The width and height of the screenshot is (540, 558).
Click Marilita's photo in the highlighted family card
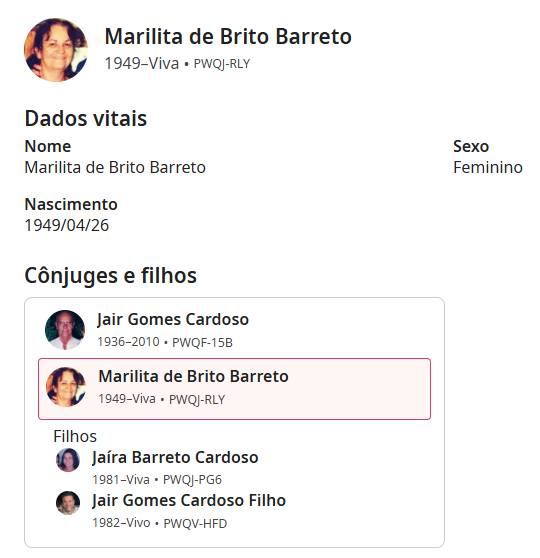tap(66, 387)
